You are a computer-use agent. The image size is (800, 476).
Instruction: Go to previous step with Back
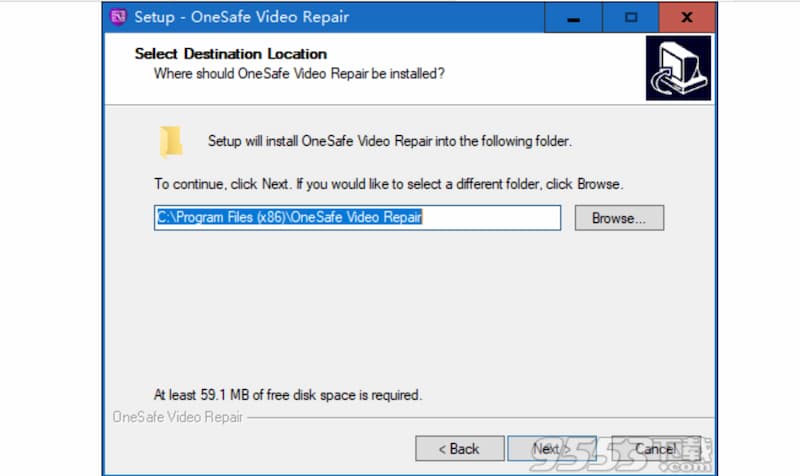(x=459, y=448)
